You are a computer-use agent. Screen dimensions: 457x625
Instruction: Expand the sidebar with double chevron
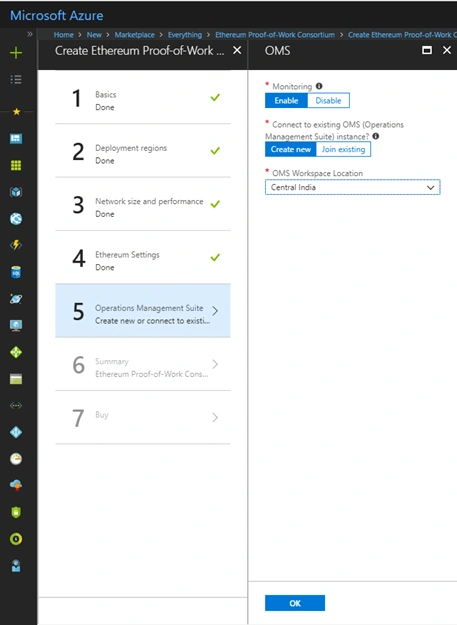(30, 34)
